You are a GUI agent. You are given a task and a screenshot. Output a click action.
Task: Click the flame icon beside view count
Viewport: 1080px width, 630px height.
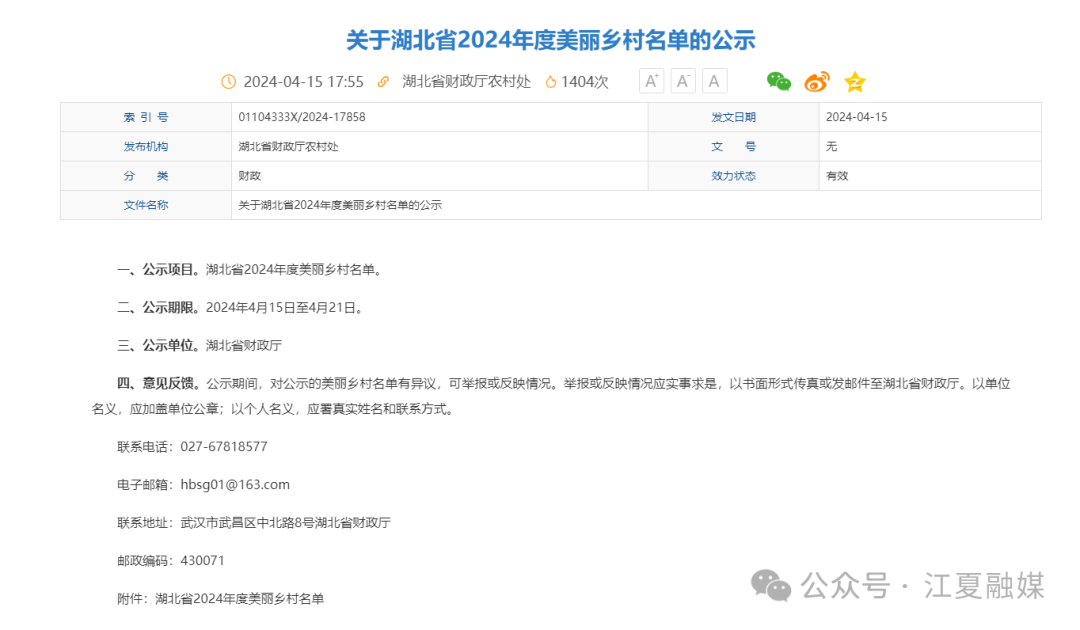click(x=550, y=81)
